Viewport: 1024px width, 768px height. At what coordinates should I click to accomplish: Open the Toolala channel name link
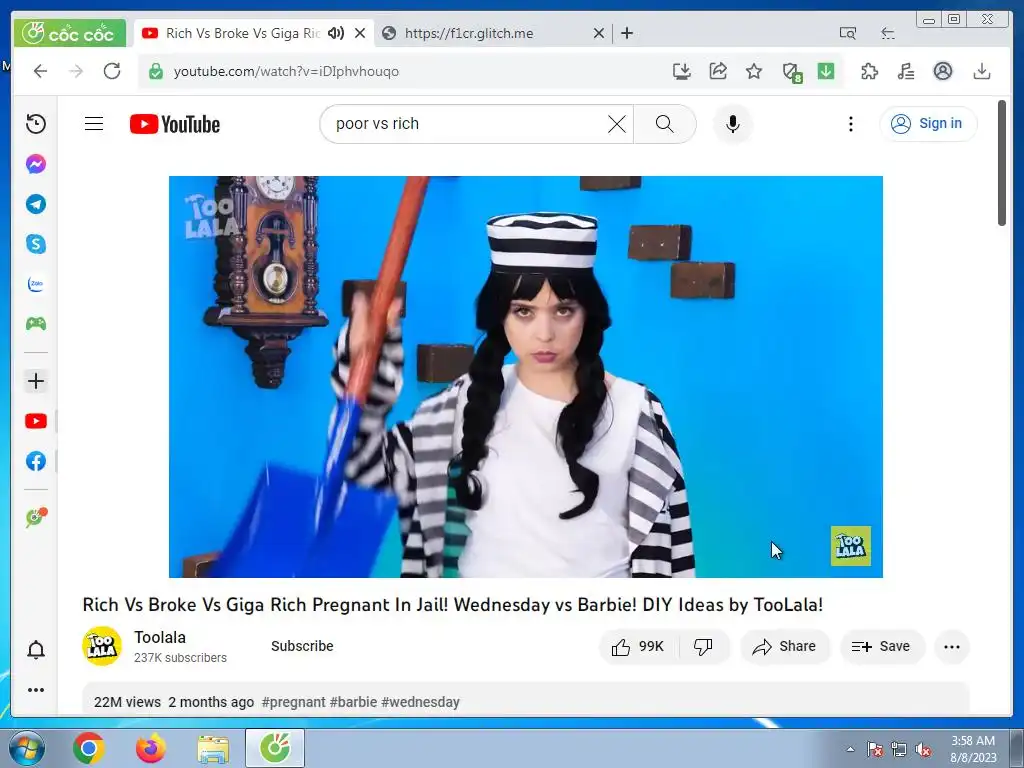[160, 637]
